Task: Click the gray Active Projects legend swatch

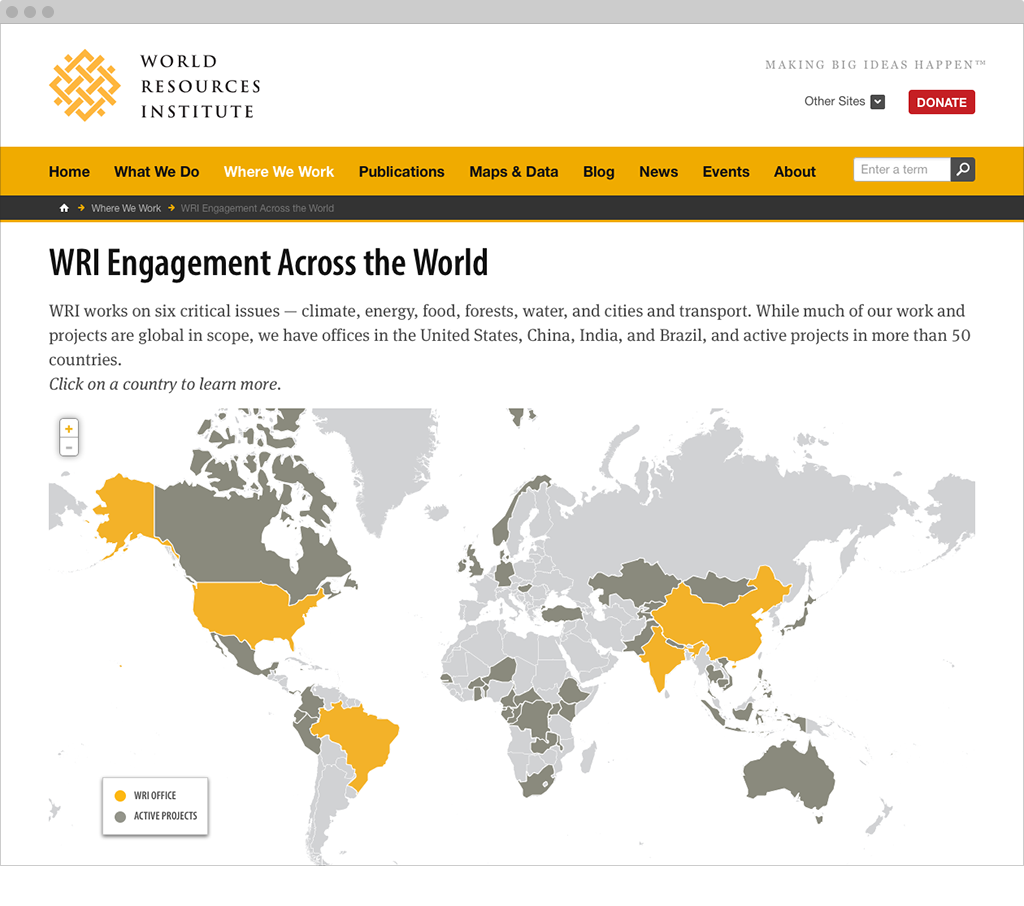Action: click(120, 817)
